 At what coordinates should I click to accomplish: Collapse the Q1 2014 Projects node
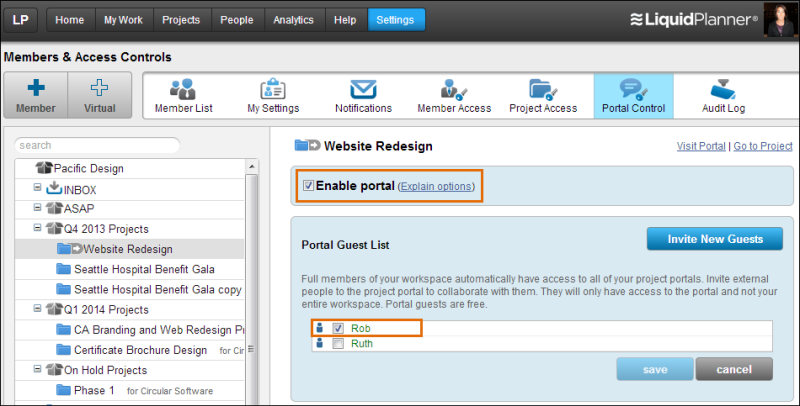37,309
